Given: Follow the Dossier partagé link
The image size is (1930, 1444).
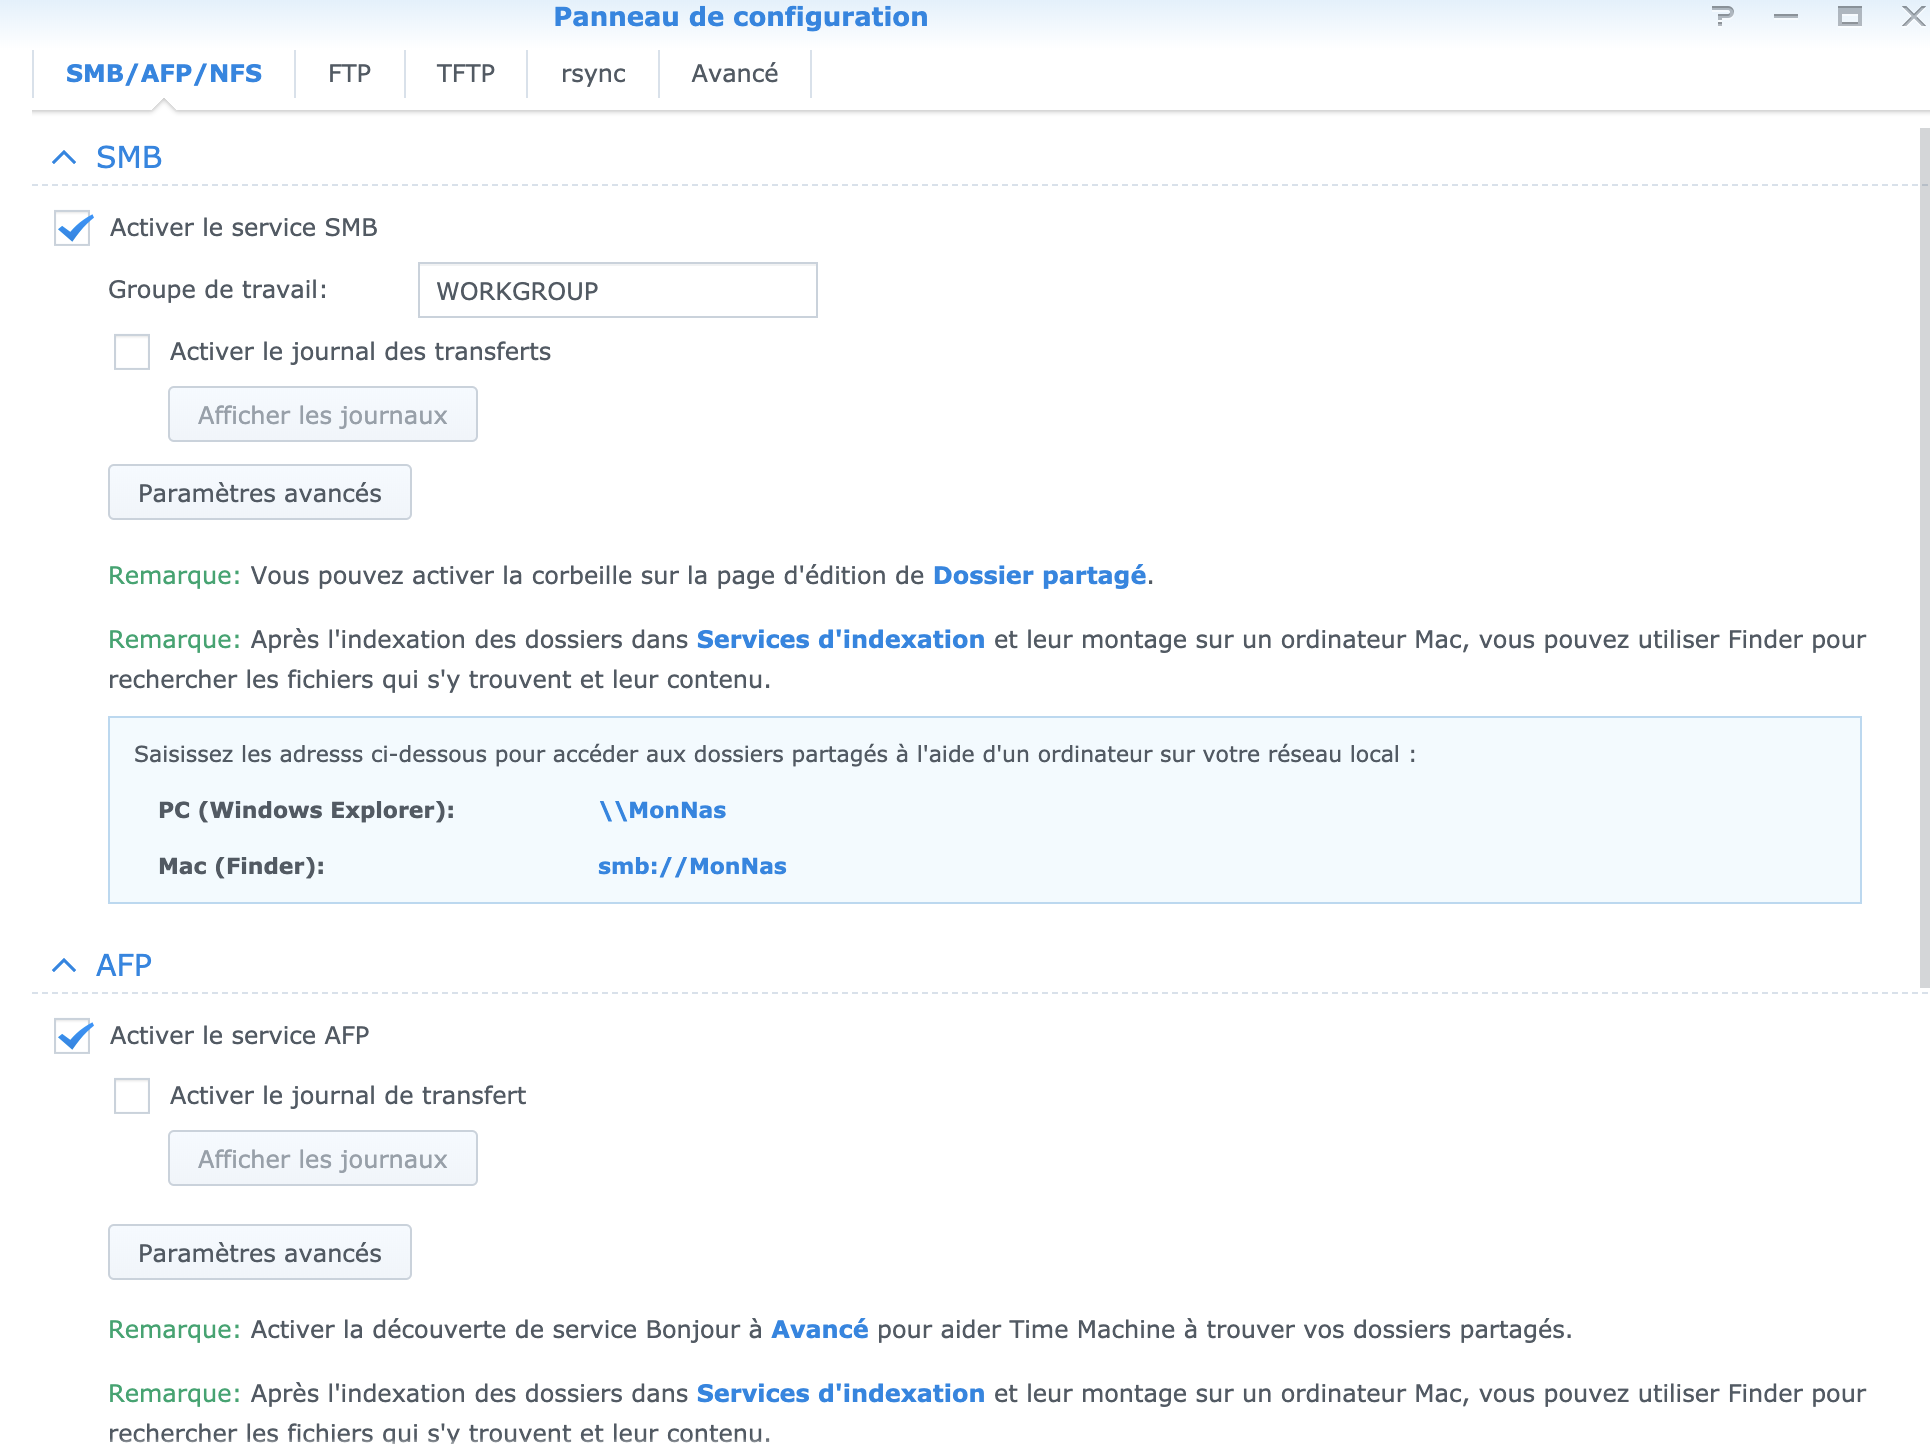Looking at the screenshot, I should click(x=1039, y=576).
